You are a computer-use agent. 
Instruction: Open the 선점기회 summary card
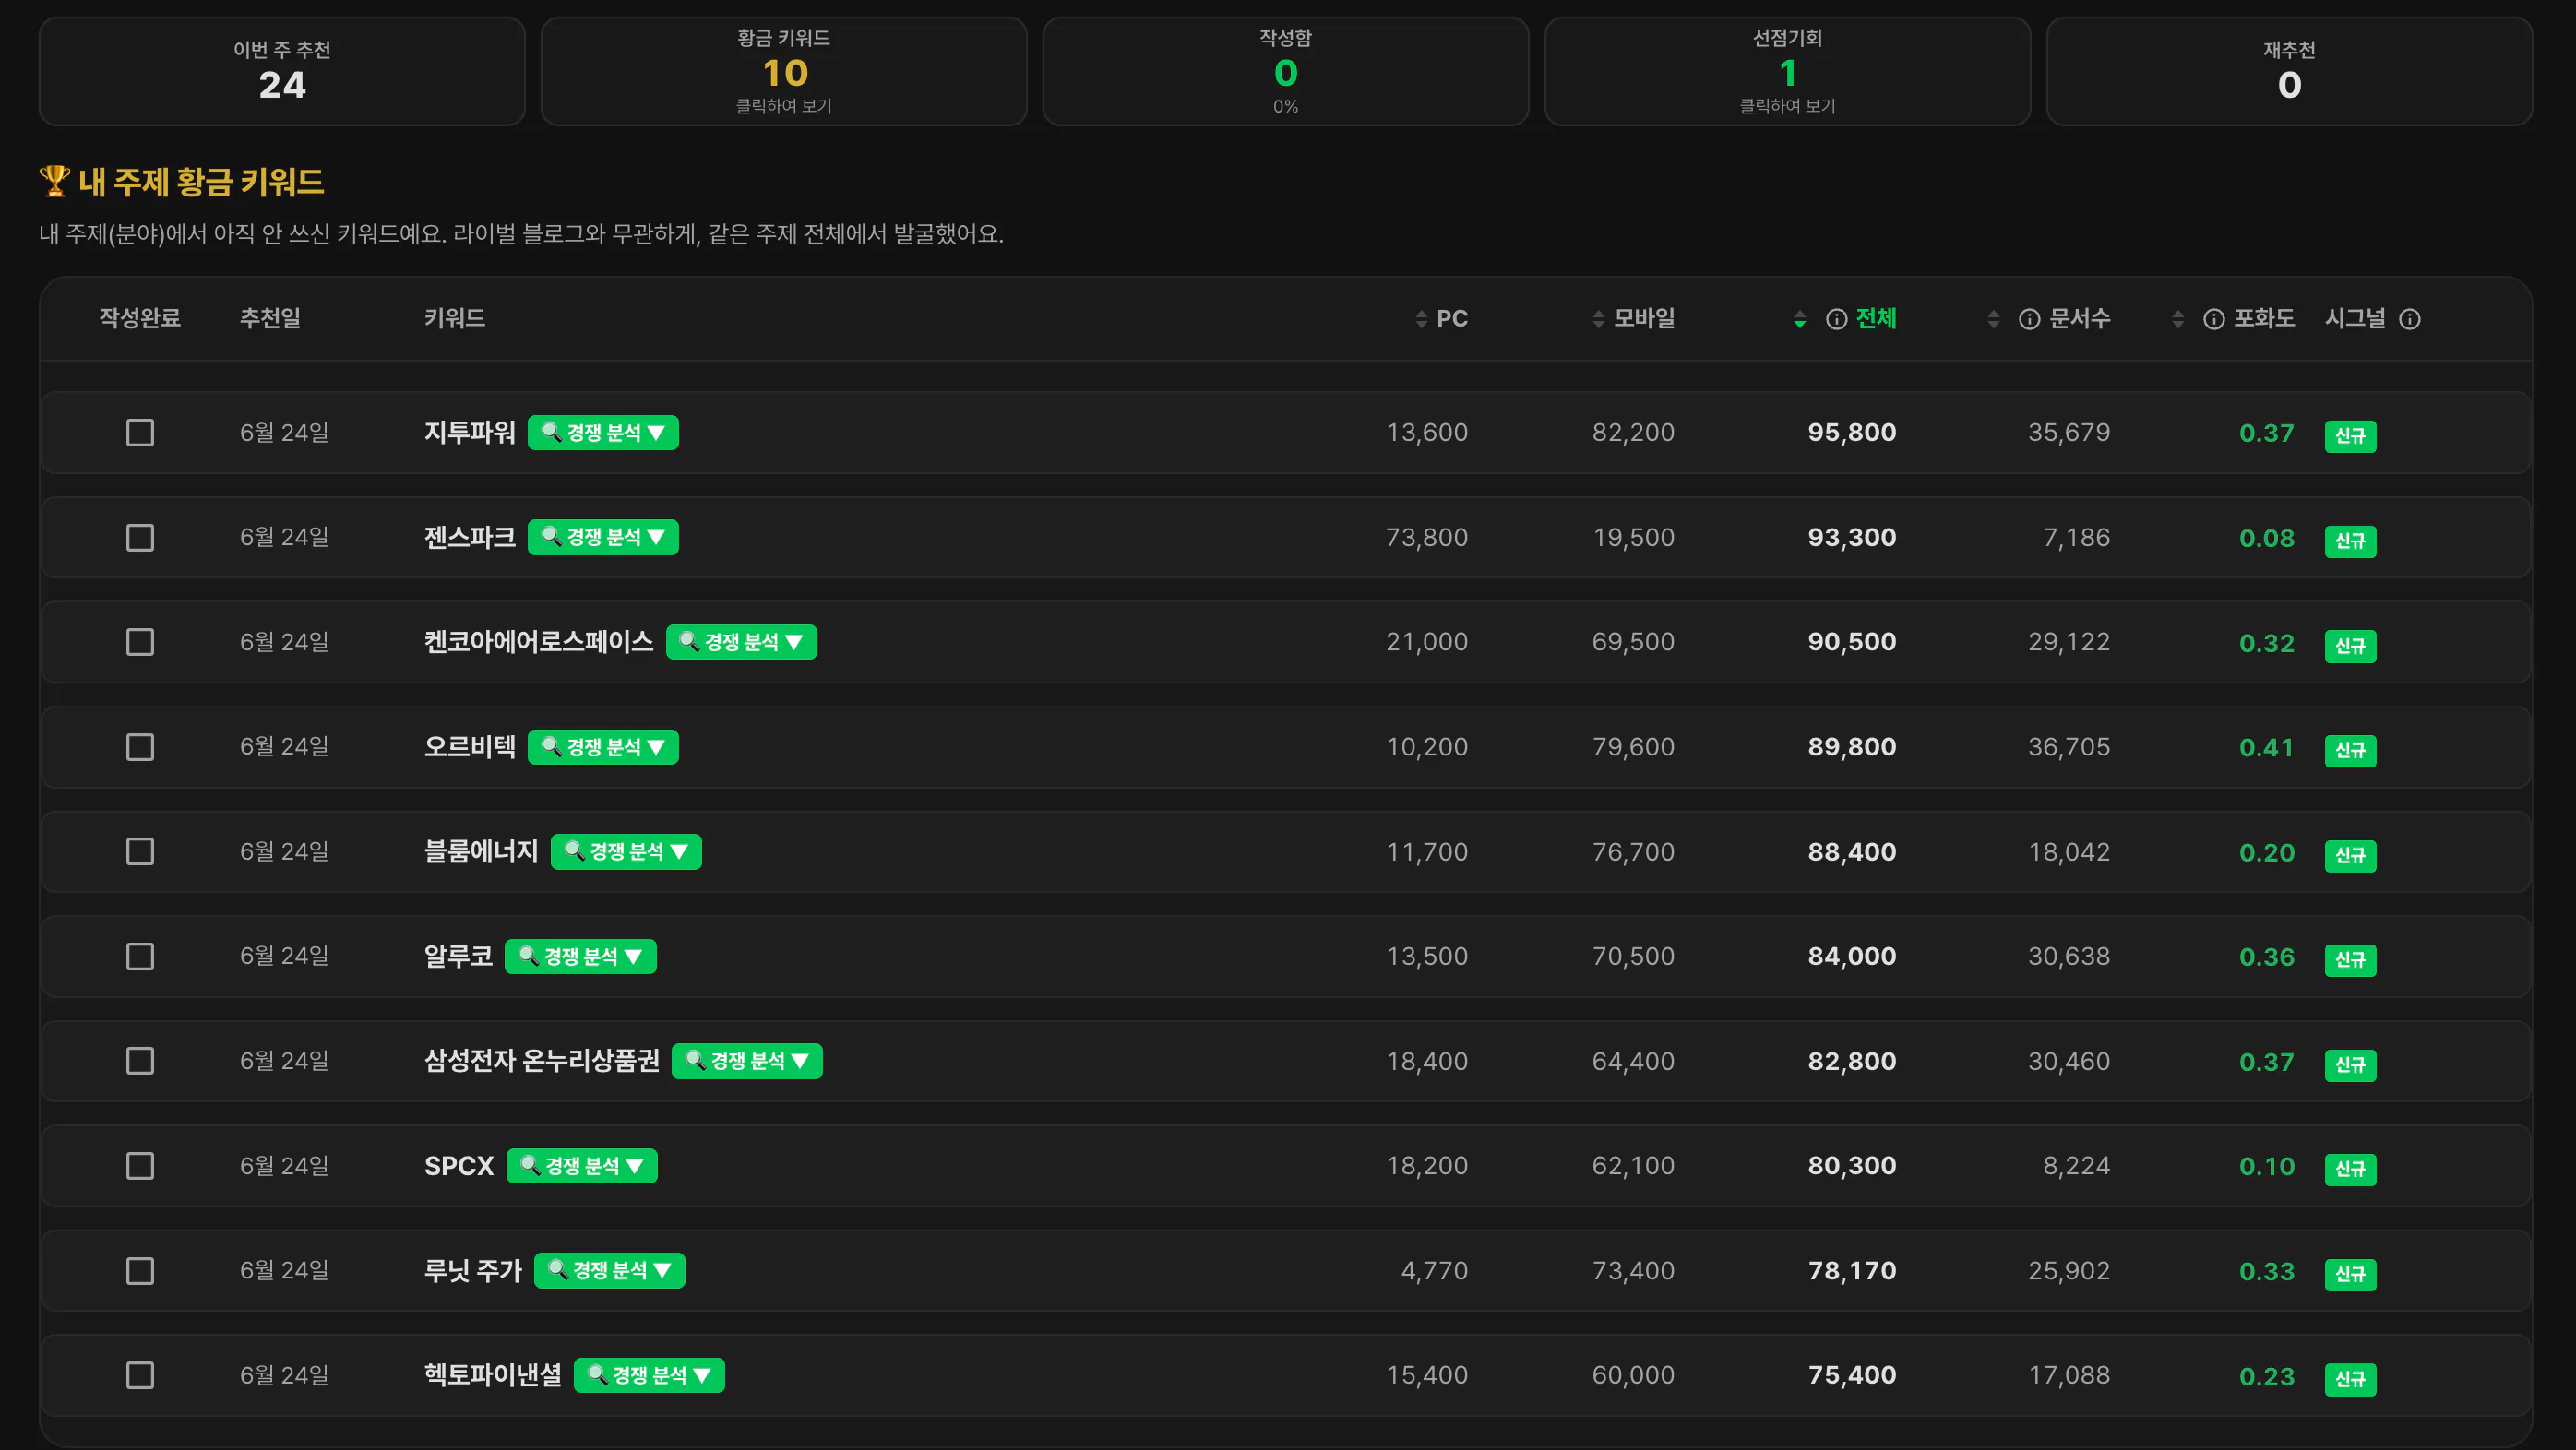tap(1787, 71)
